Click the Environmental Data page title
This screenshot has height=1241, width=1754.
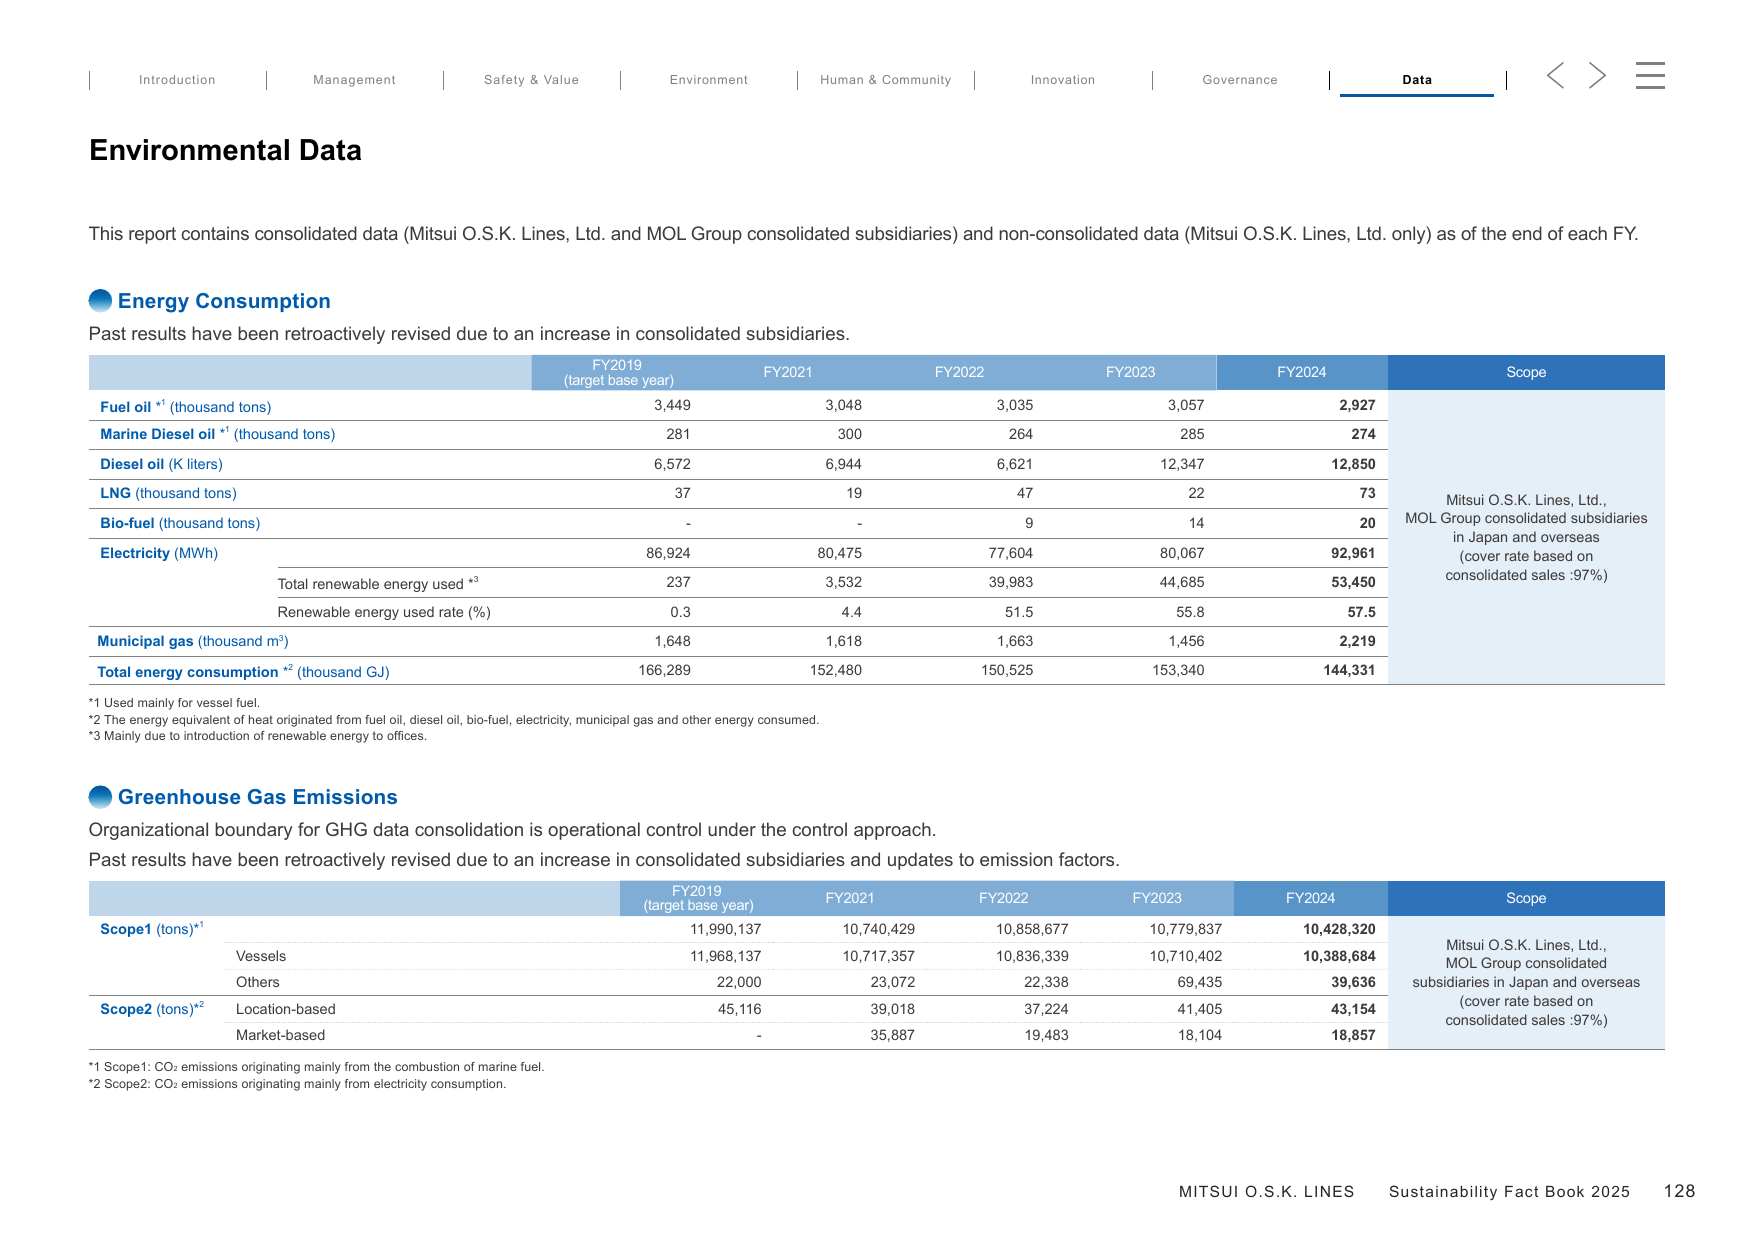click(225, 150)
